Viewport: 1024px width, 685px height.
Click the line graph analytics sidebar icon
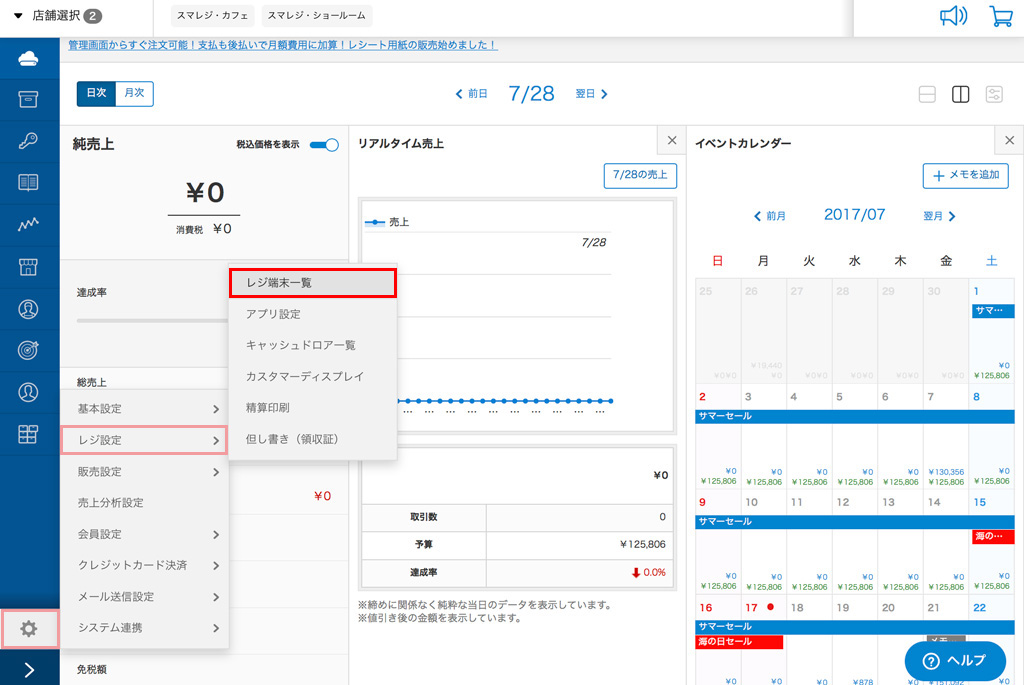tap(29, 225)
